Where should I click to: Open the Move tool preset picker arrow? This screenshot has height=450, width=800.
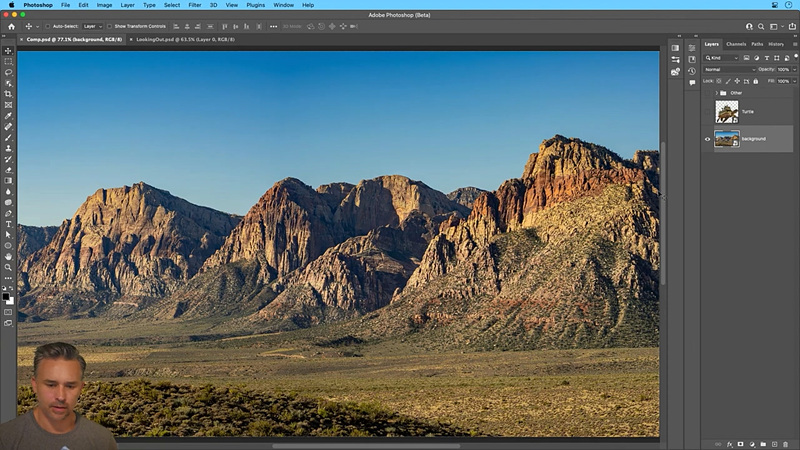click(37, 27)
